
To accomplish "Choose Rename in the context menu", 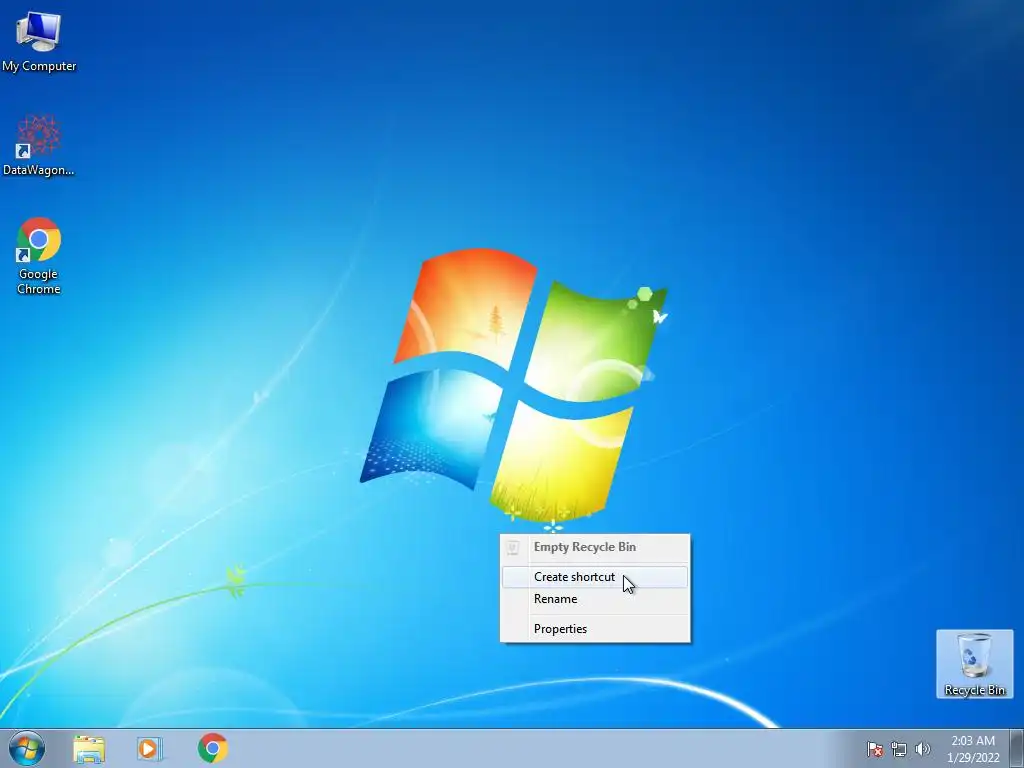I will pyautogui.click(x=594, y=599).
